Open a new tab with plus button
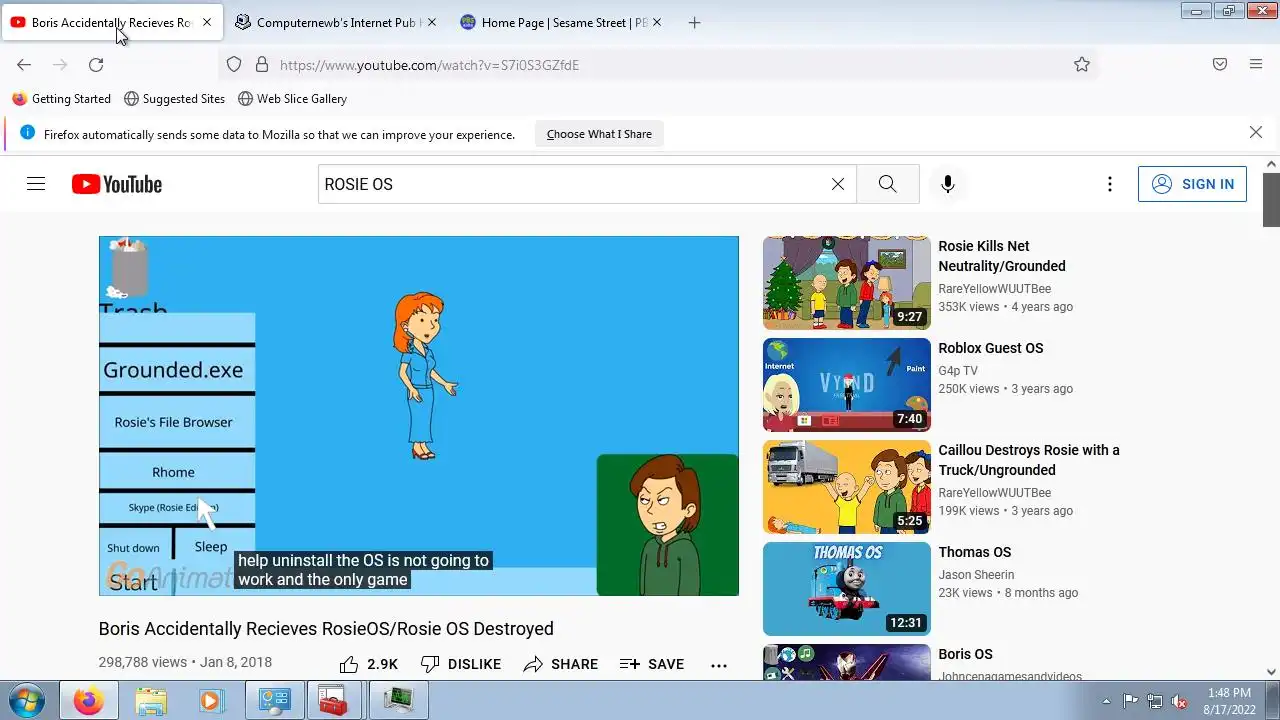The image size is (1280, 720). pyautogui.click(x=695, y=22)
